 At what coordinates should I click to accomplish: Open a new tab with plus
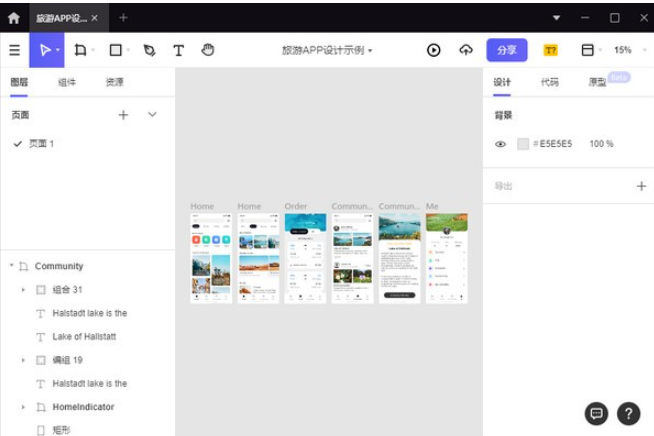pyautogui.click(x=123, y=18)
